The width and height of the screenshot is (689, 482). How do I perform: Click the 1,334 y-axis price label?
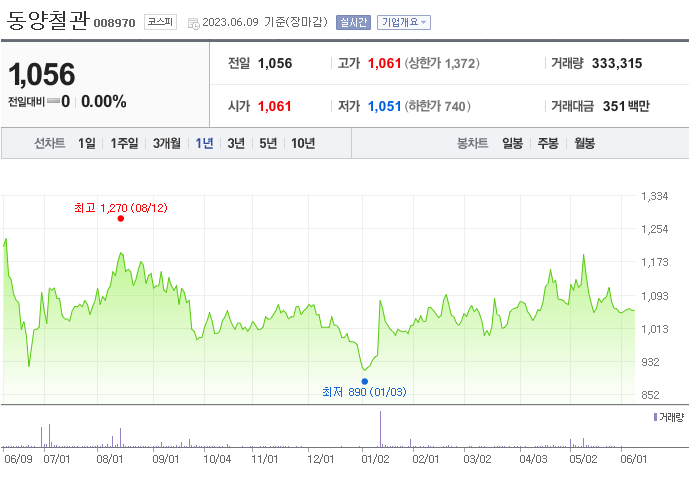[655, 196]
